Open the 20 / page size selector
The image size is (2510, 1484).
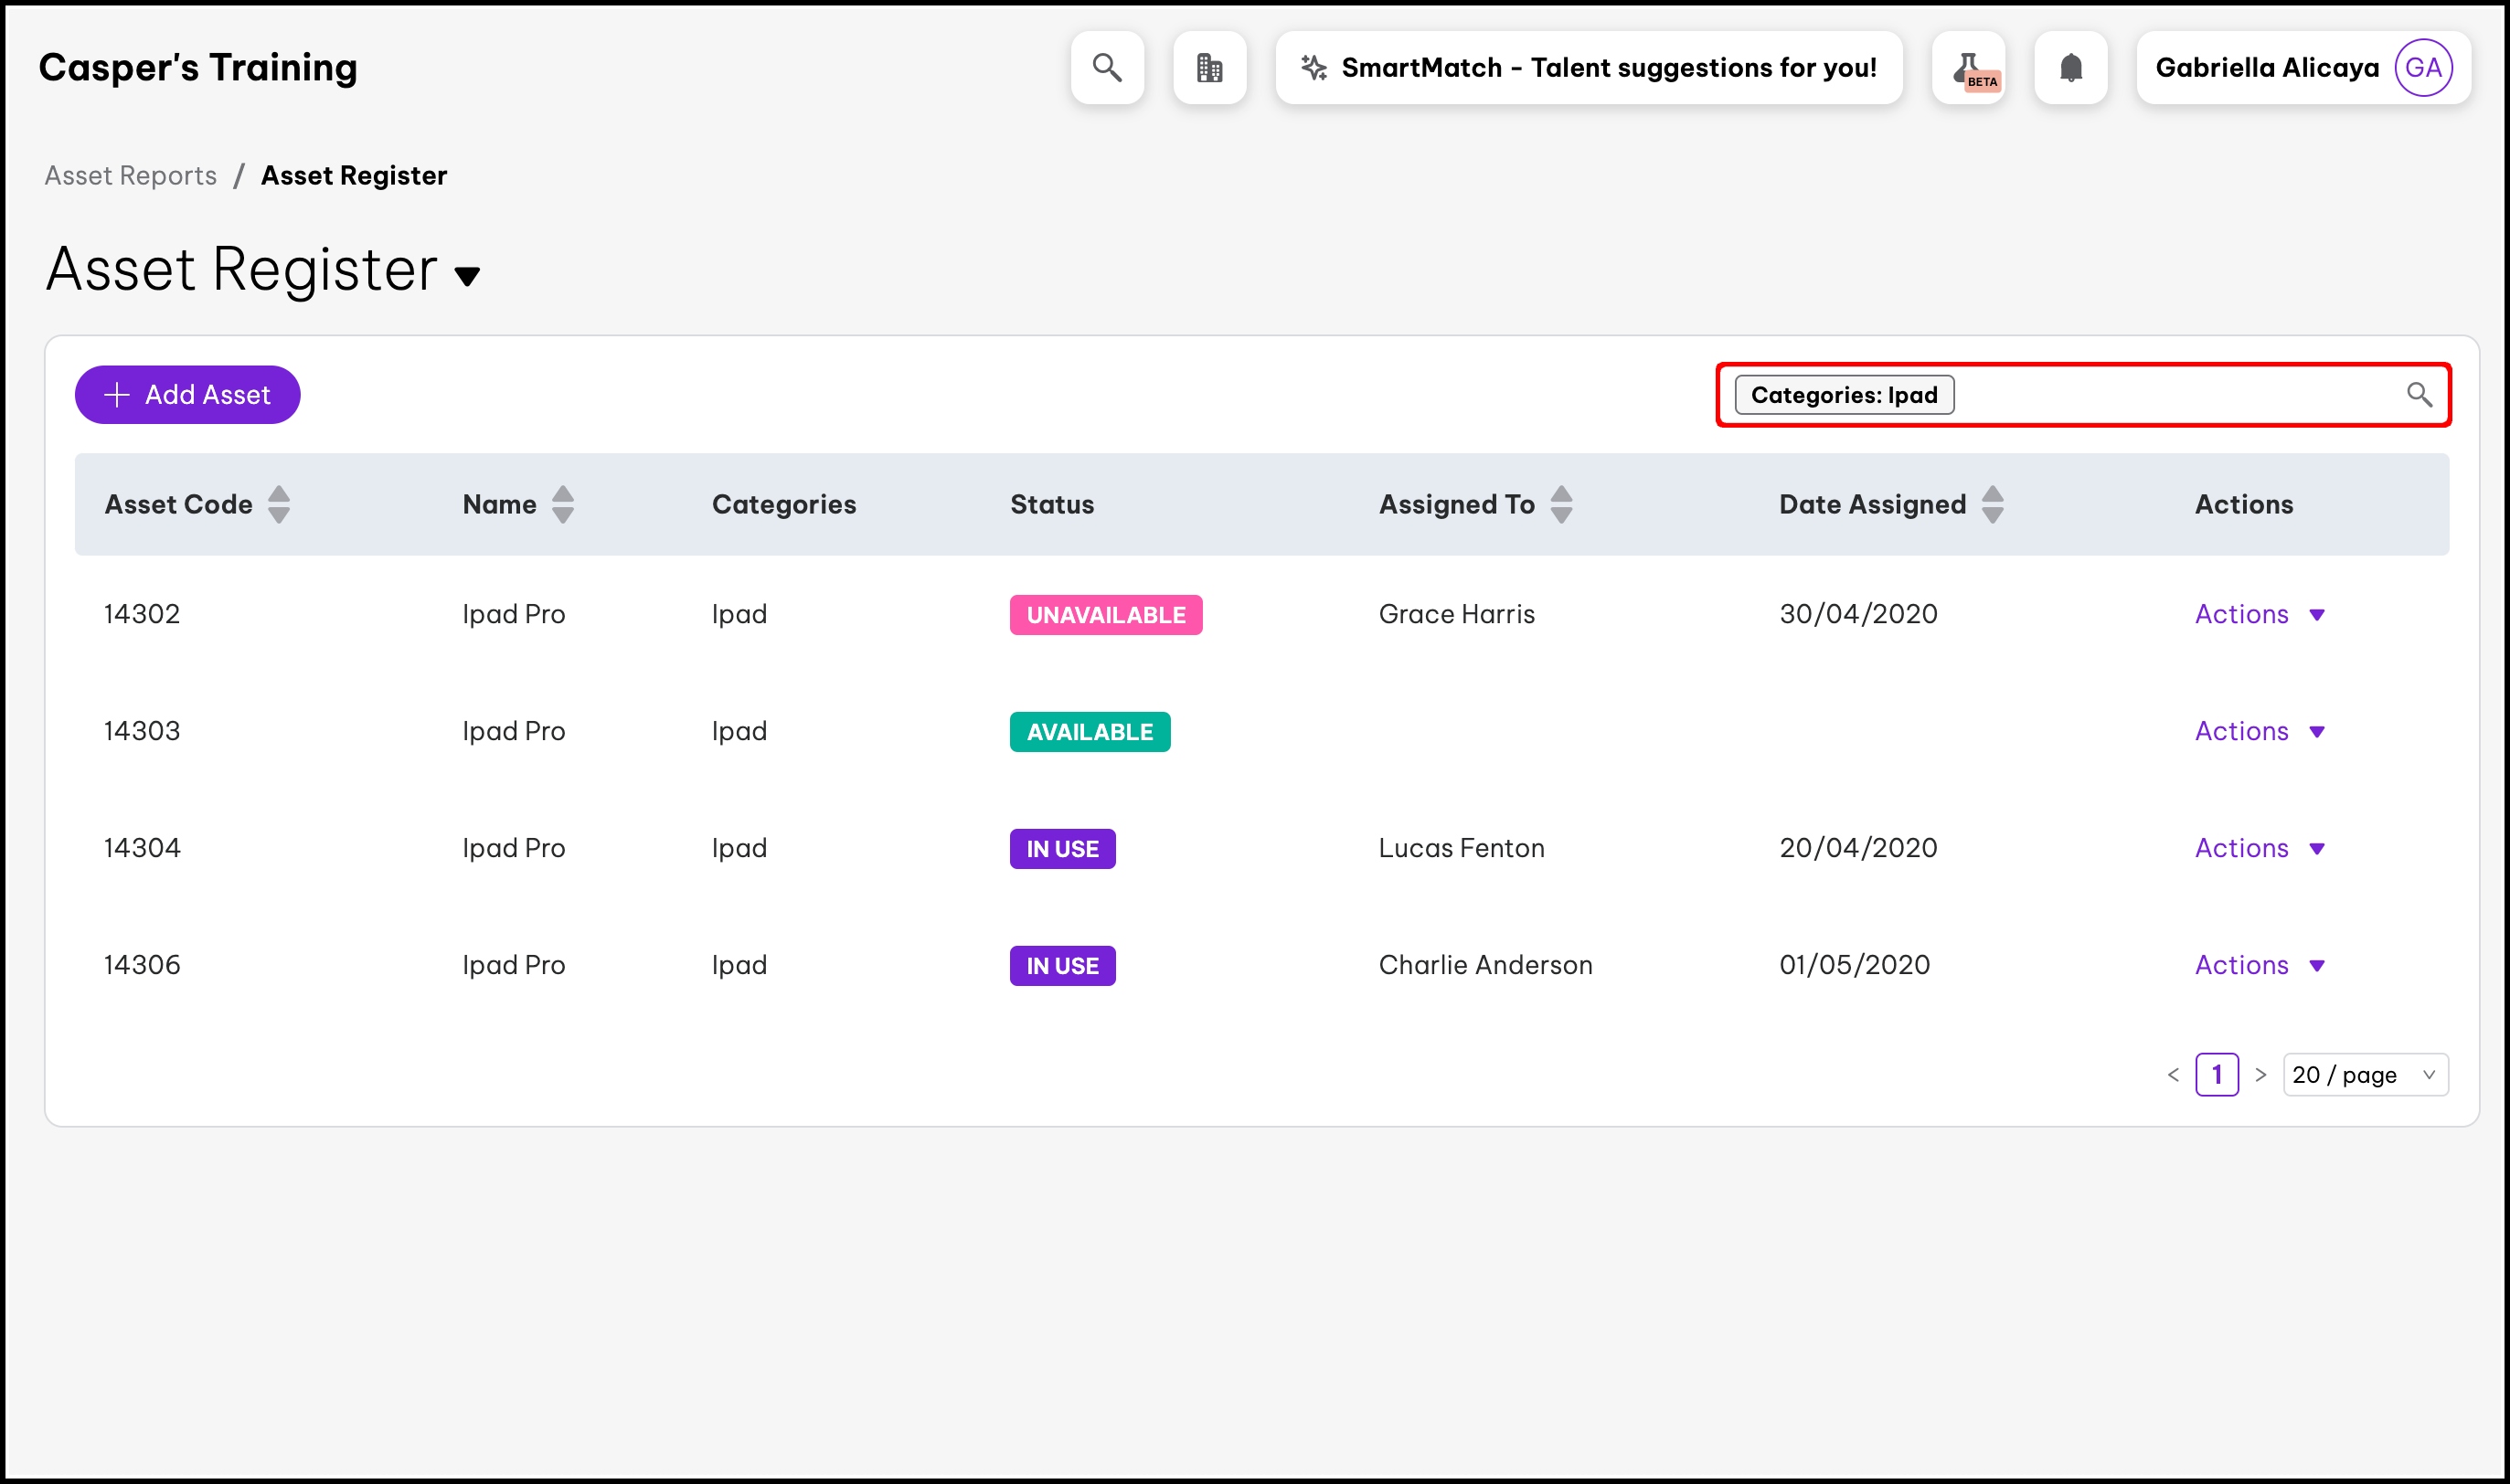tap(2364, 1075)
